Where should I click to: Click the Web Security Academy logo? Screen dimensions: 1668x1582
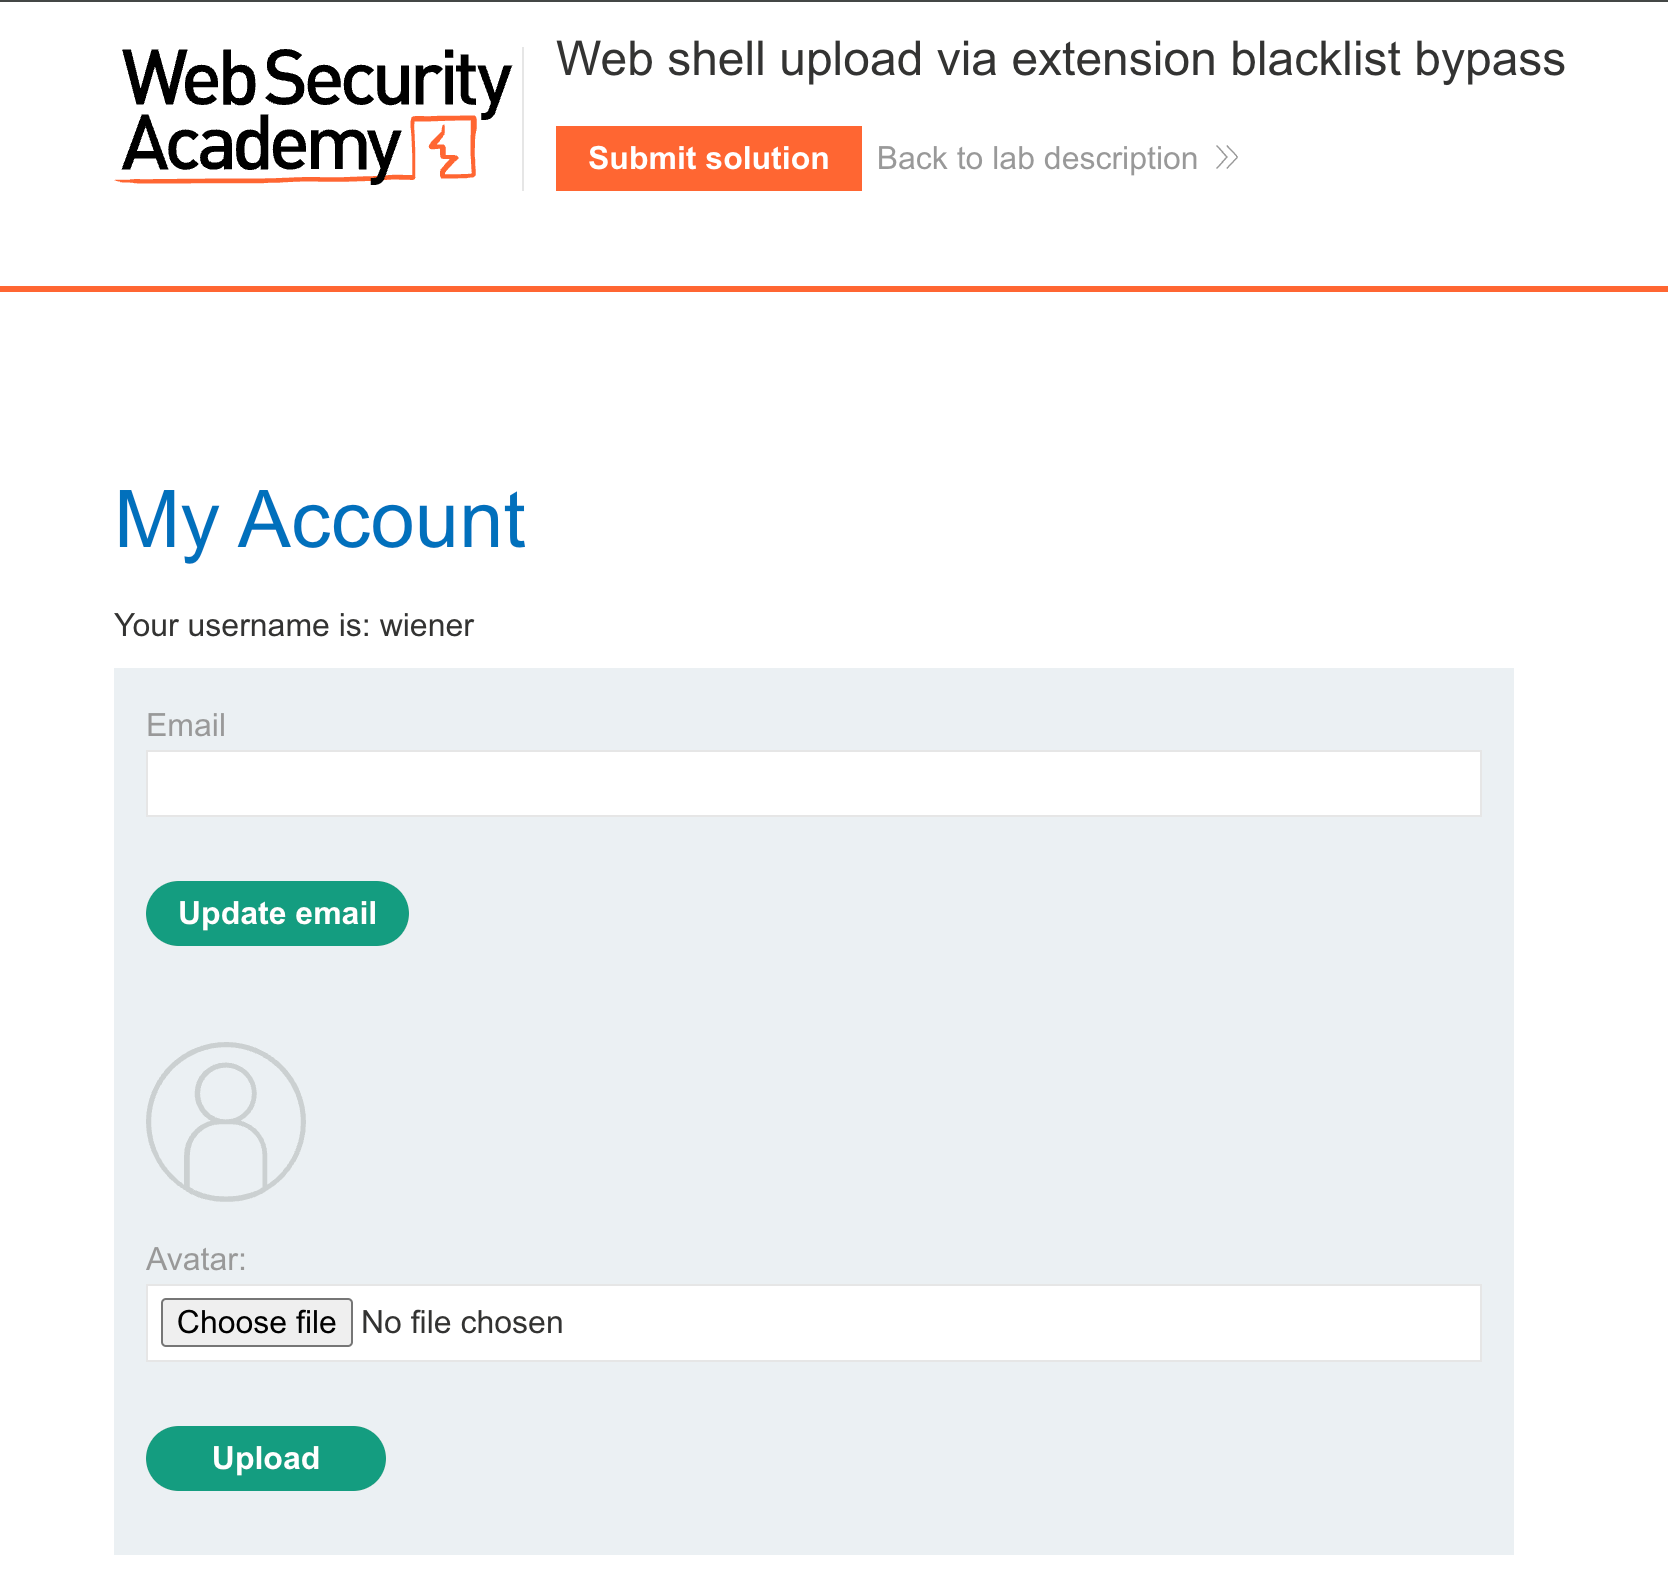pos(315,114)
